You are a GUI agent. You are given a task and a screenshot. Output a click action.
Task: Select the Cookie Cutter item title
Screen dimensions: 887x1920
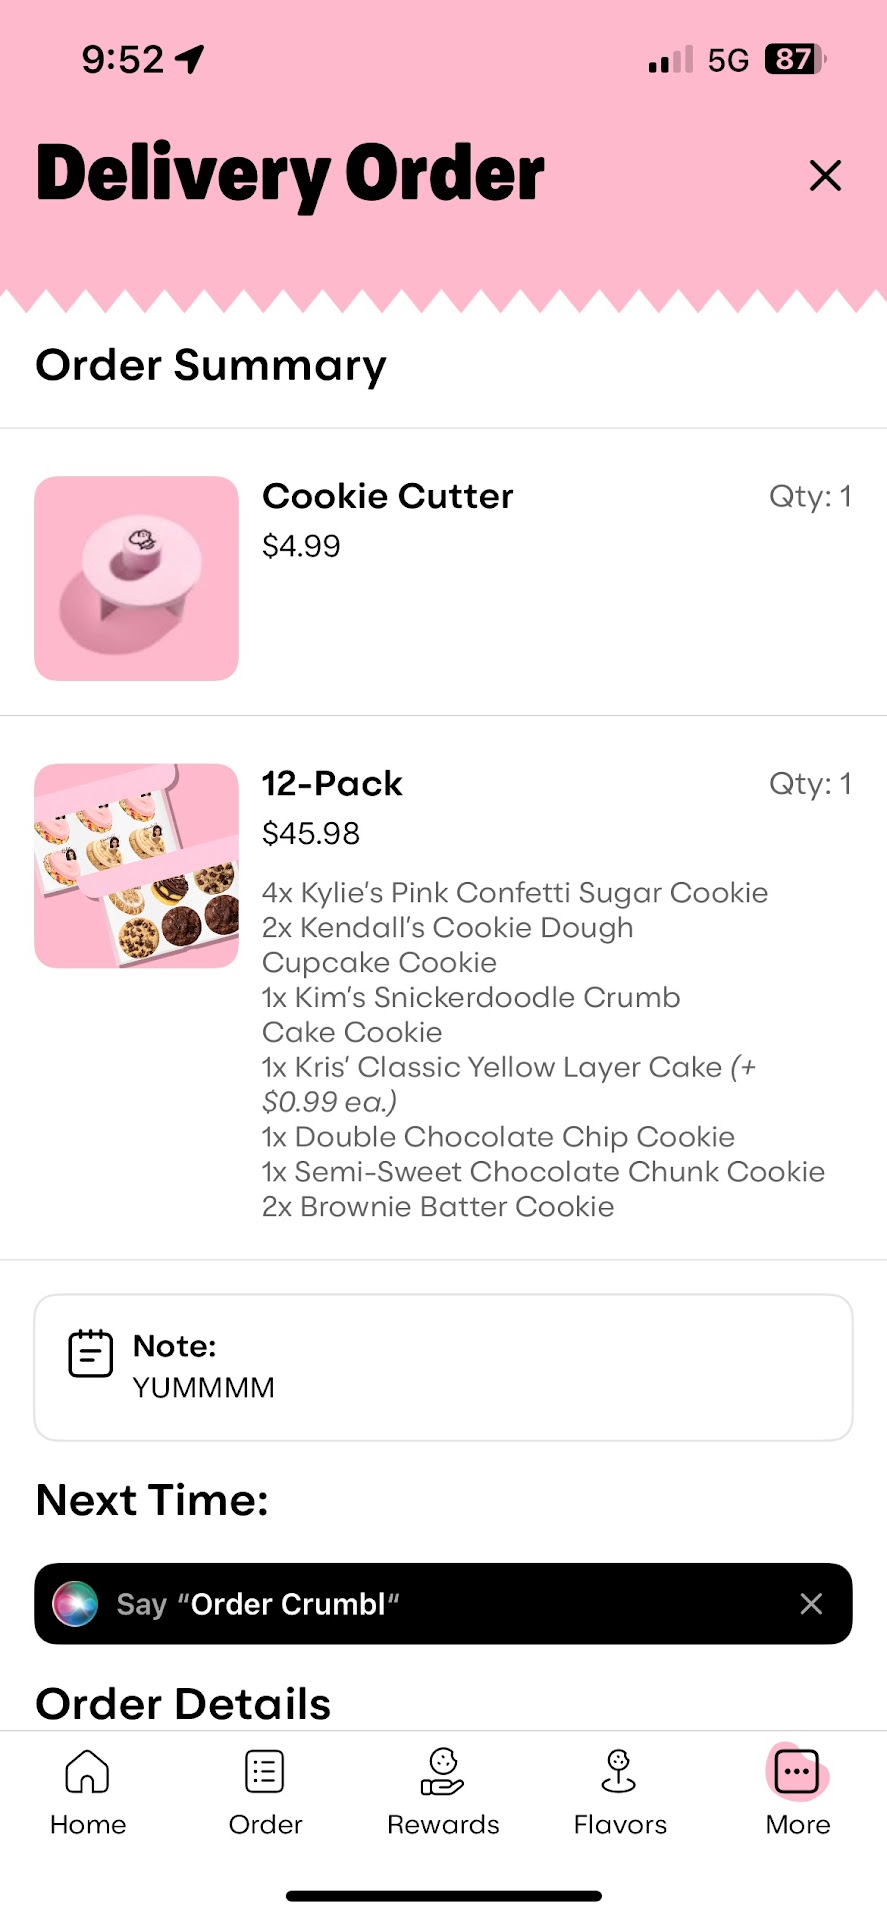click(388, 496)
